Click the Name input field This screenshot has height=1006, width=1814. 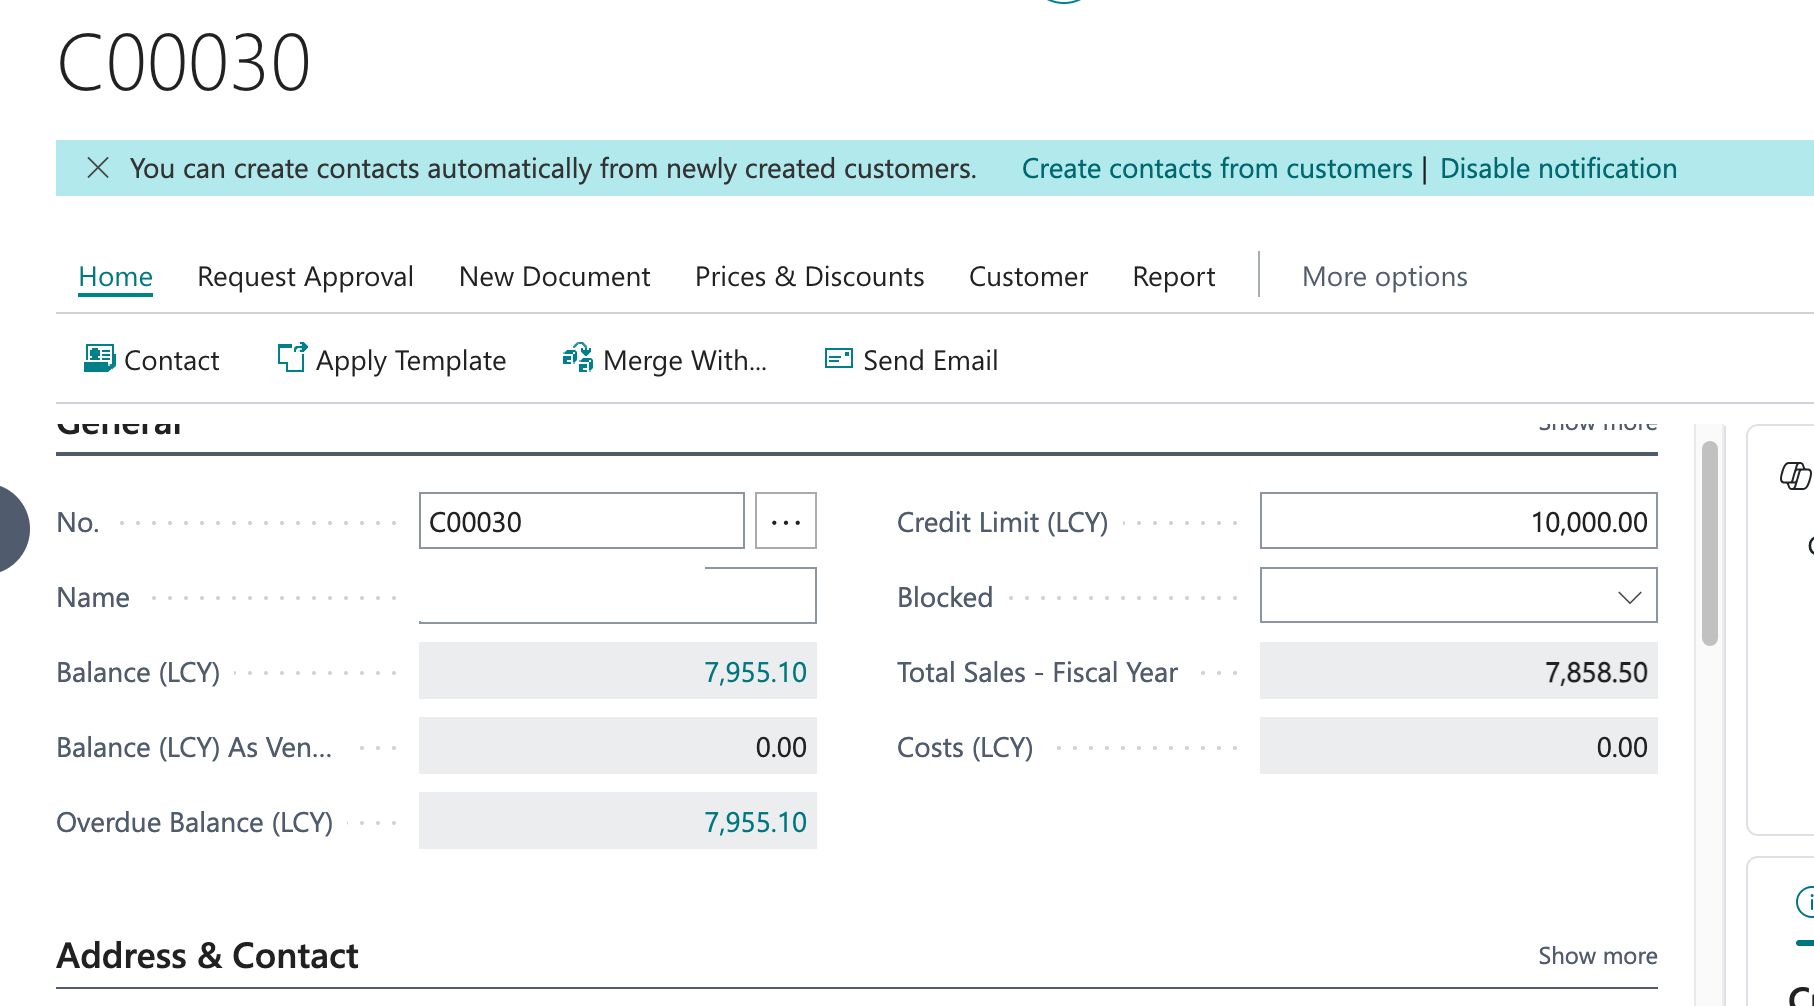coord(617,597)
